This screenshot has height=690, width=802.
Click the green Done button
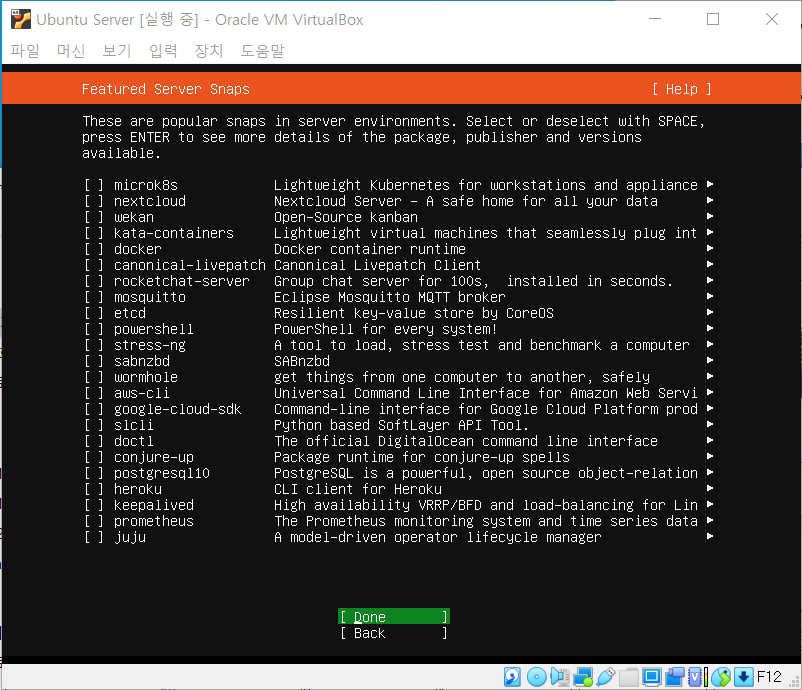[x=394, y=617]
